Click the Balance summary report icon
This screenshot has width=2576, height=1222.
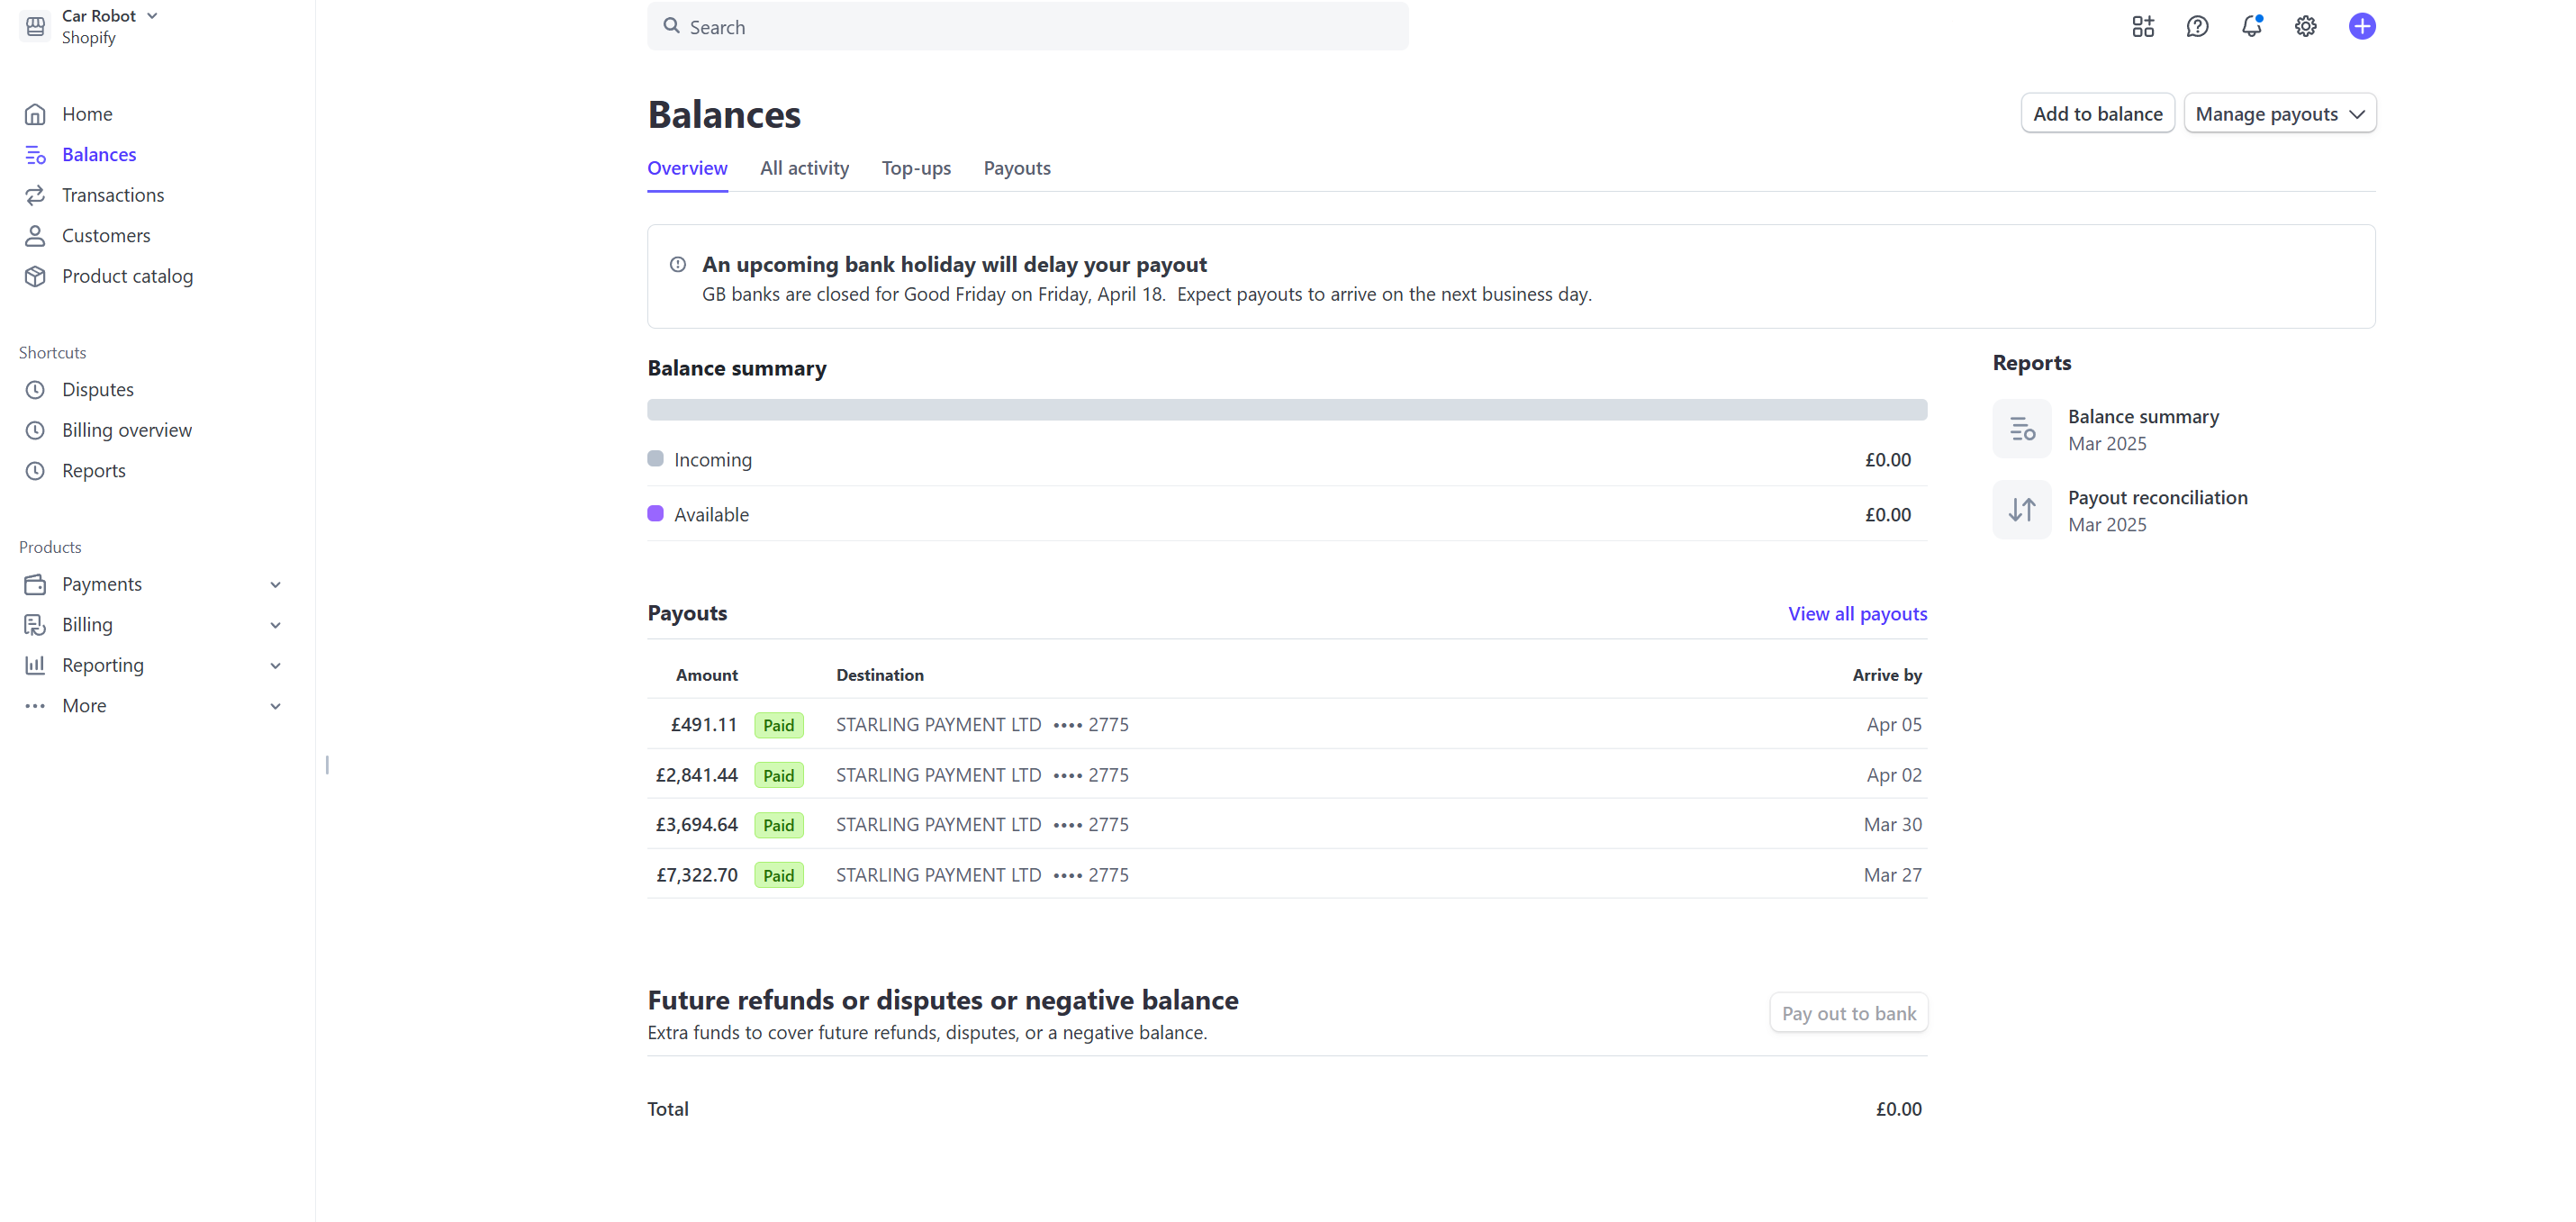tap(2021, 429)
